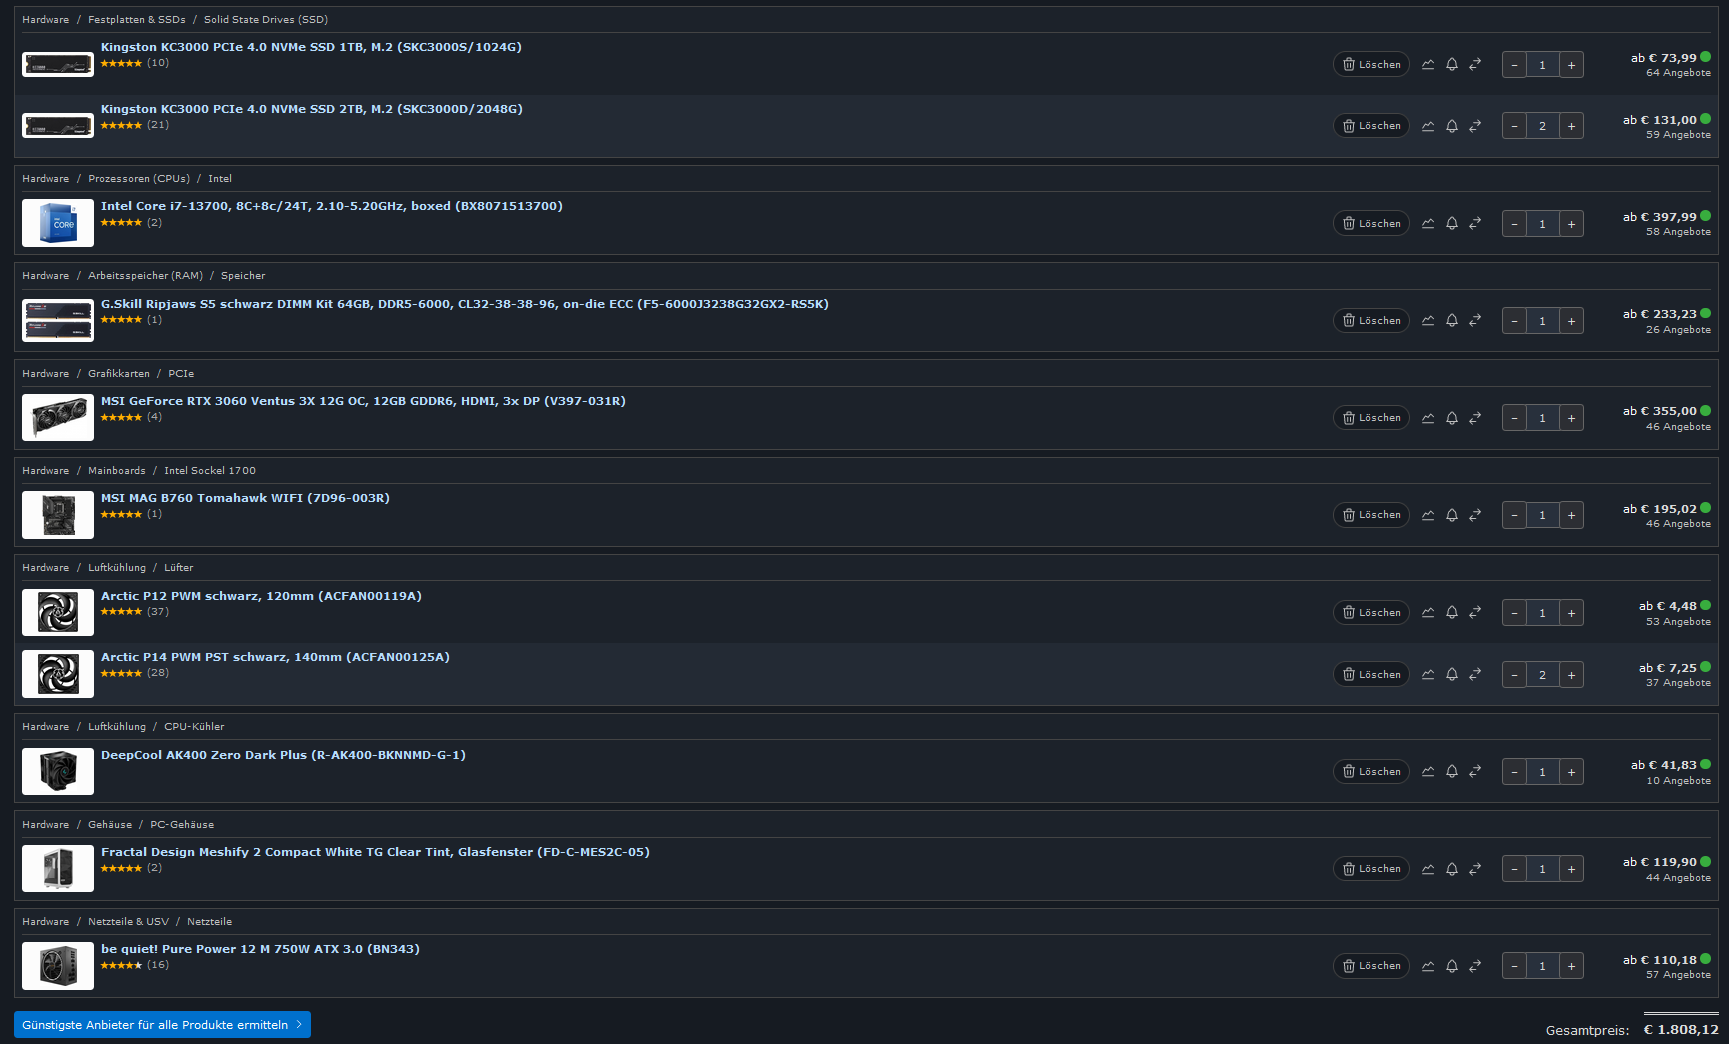Click alert bell for be quiet! Pure Power 12 M

click(x=1452, y=966)
